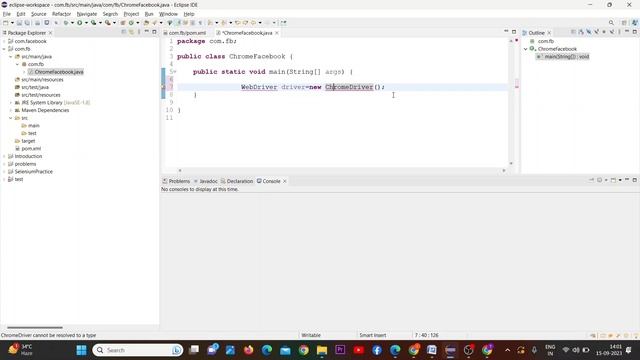
Task: Toggle Hide Non-Public Members in Outline toolbar
Action: tap(604, 32)
